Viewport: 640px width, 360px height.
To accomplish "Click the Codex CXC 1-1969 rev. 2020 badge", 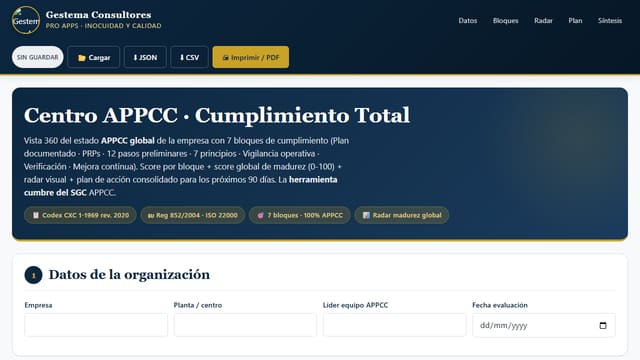I will point(80,215).
